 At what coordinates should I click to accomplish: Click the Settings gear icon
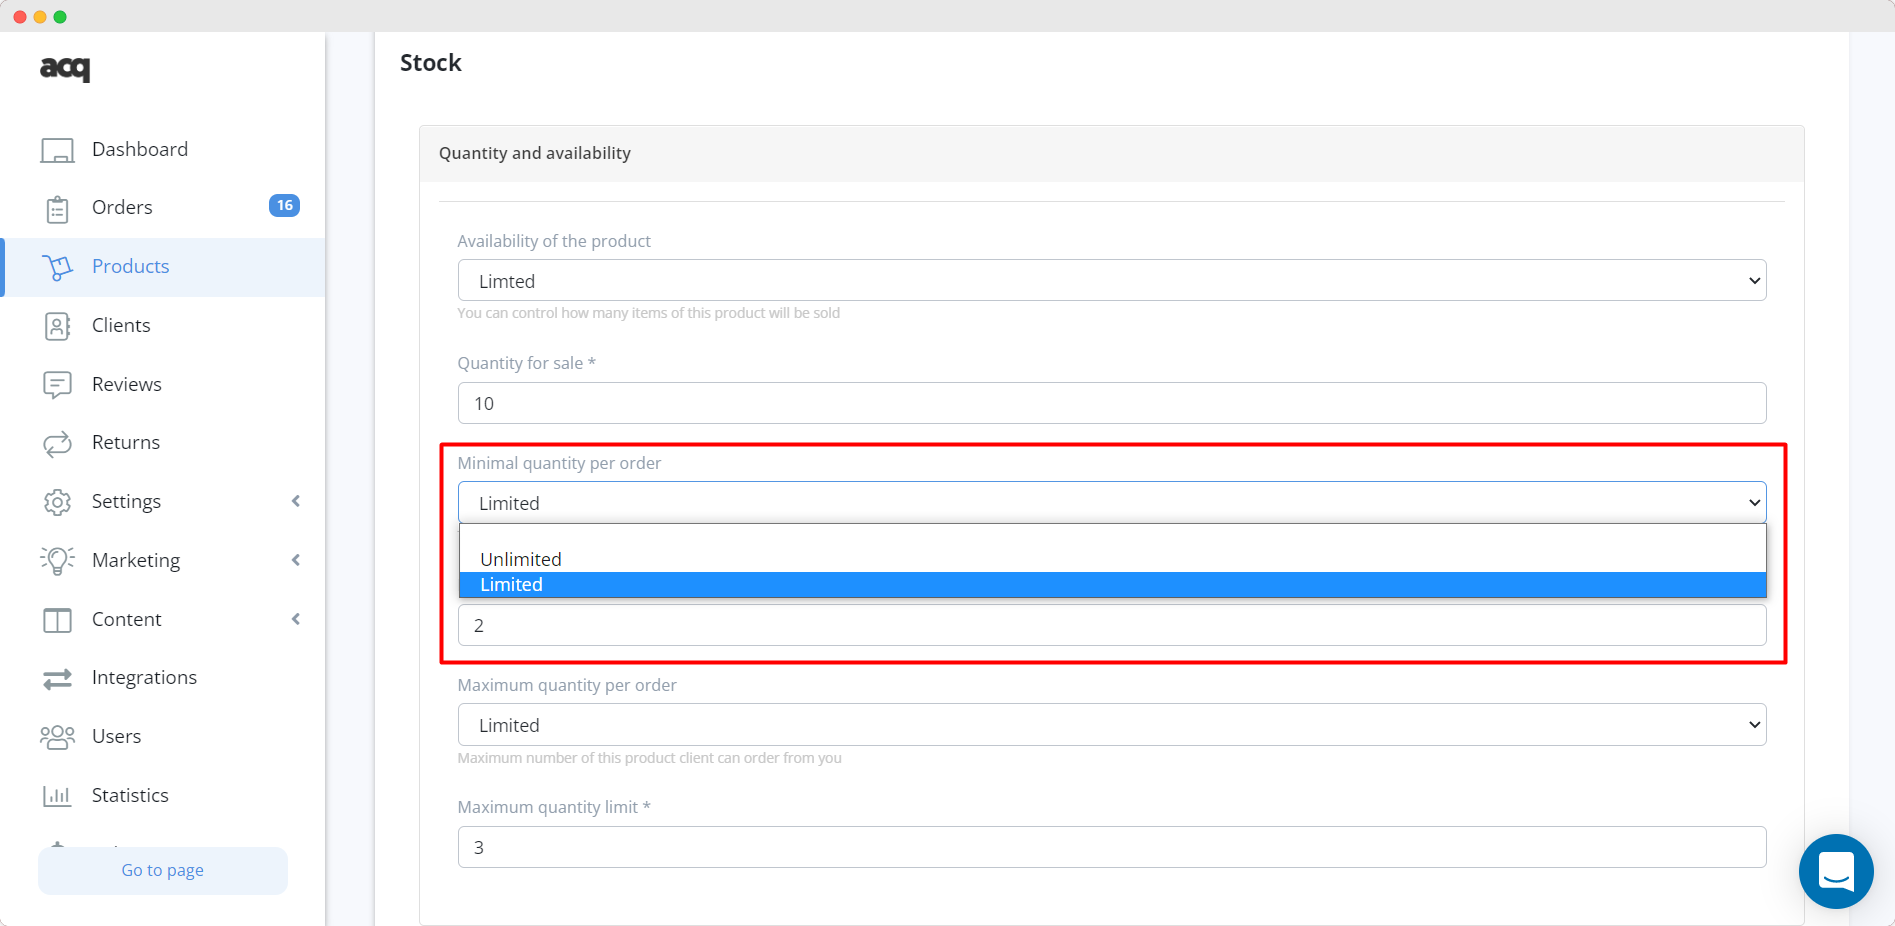pos(57,502)
